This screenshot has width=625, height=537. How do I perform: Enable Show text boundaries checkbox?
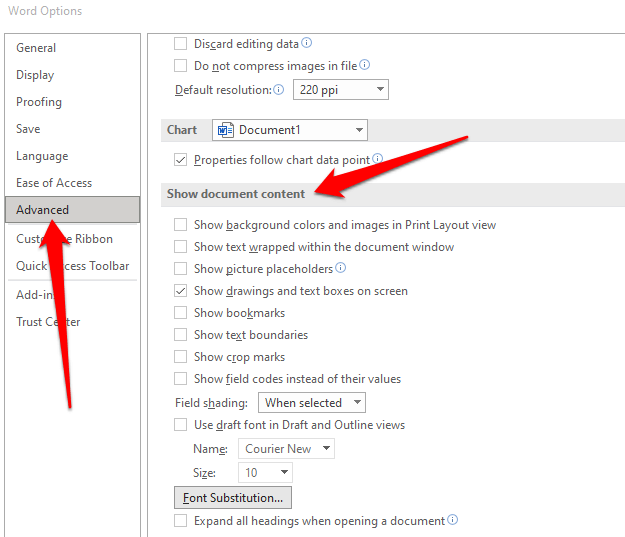pyautogui.click(x=181, y=334)
